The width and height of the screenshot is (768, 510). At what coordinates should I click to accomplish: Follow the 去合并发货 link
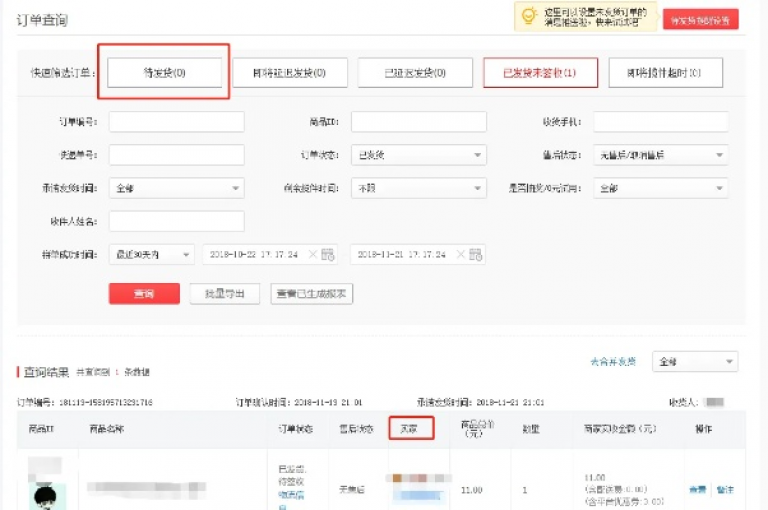pos(613,362)
